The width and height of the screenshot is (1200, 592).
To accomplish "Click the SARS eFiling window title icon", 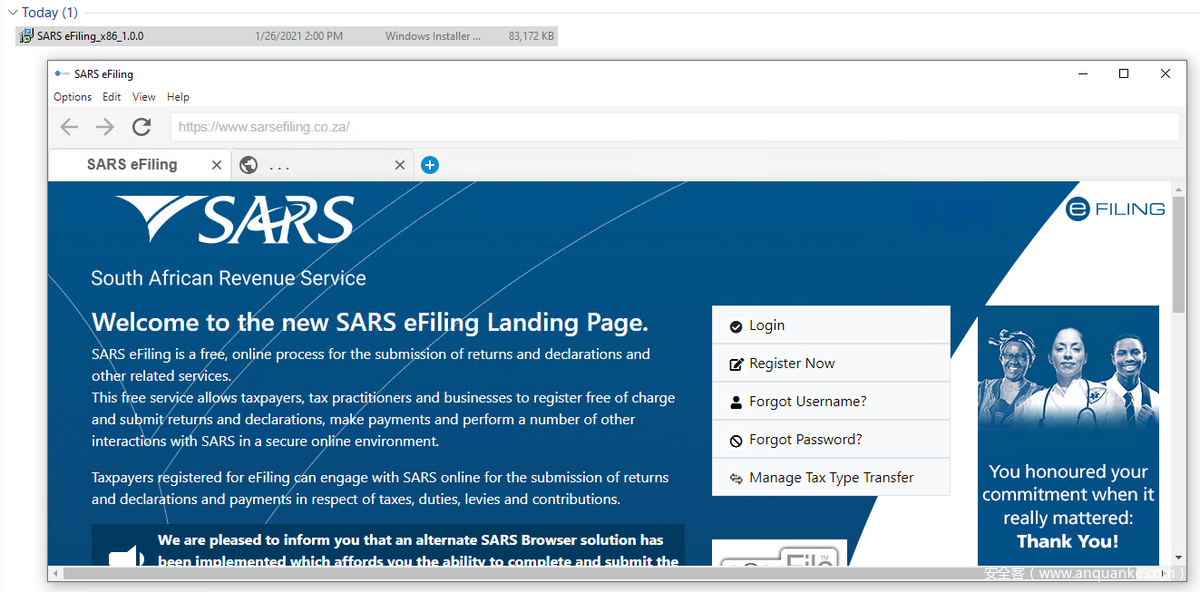I will pyautogui.click(x=62, y=74).
